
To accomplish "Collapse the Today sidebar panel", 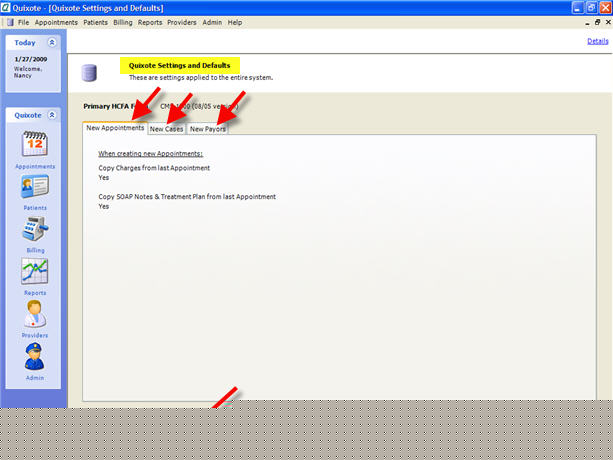I will 52,42.
